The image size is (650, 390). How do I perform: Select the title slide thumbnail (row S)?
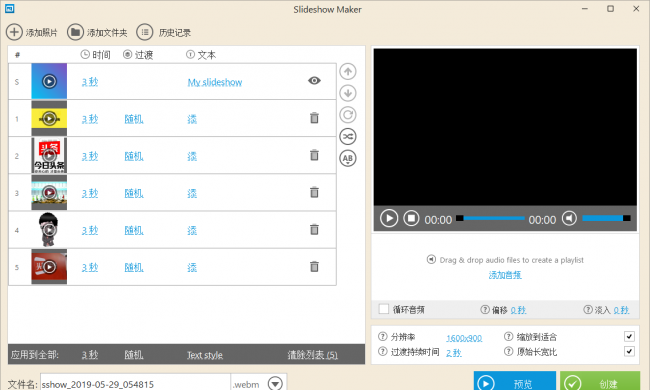tap(49, 81)
